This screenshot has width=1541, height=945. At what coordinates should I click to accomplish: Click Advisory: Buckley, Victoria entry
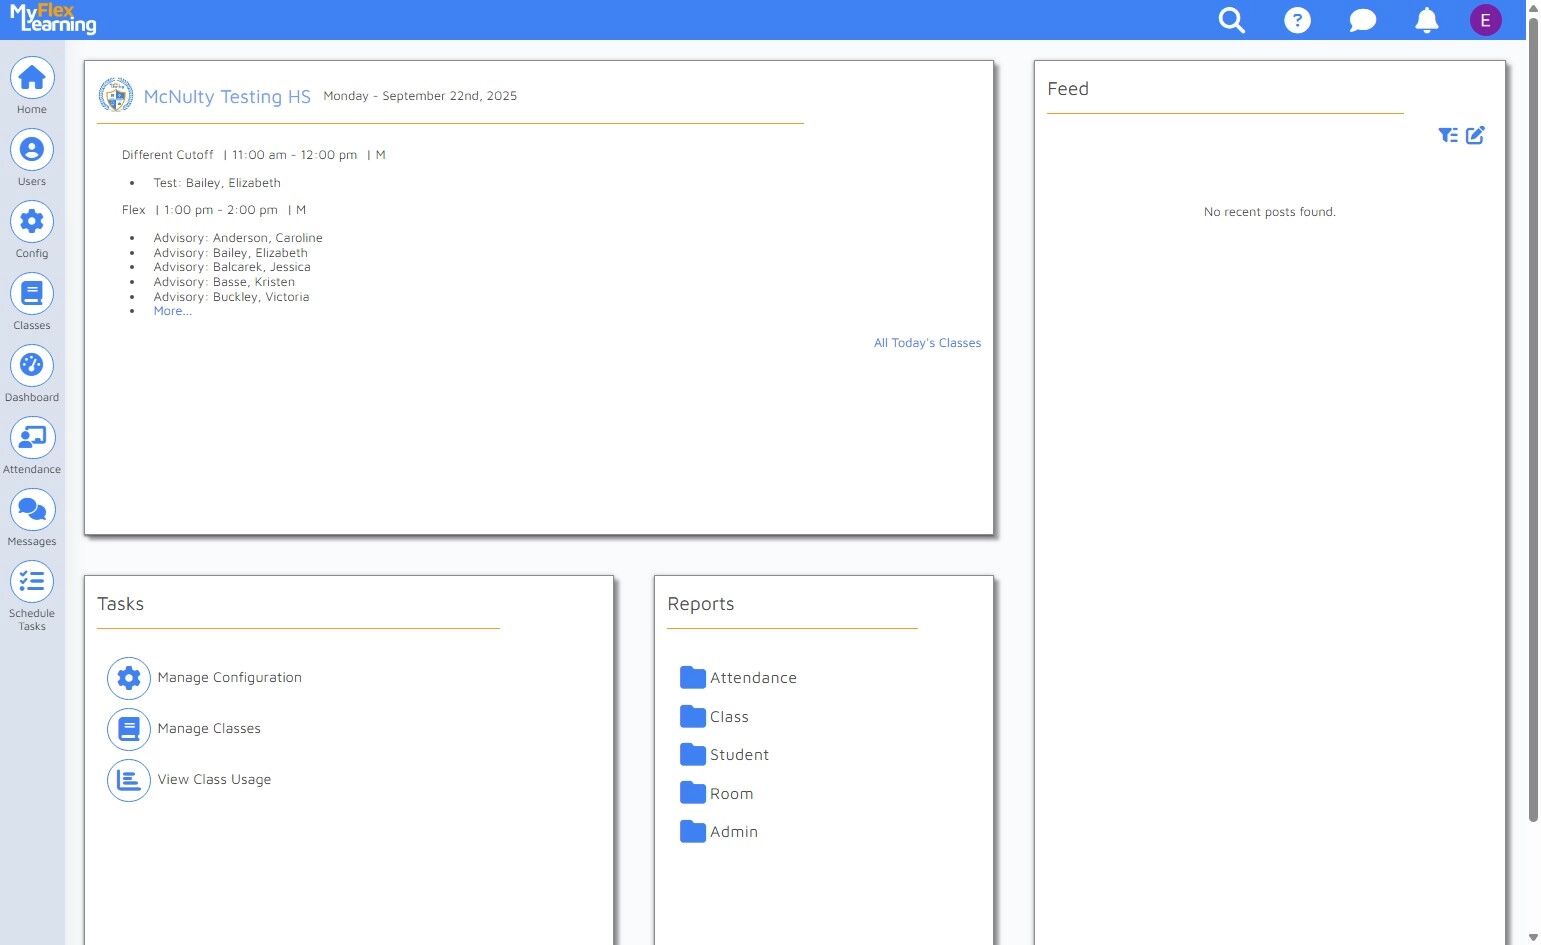231,297
